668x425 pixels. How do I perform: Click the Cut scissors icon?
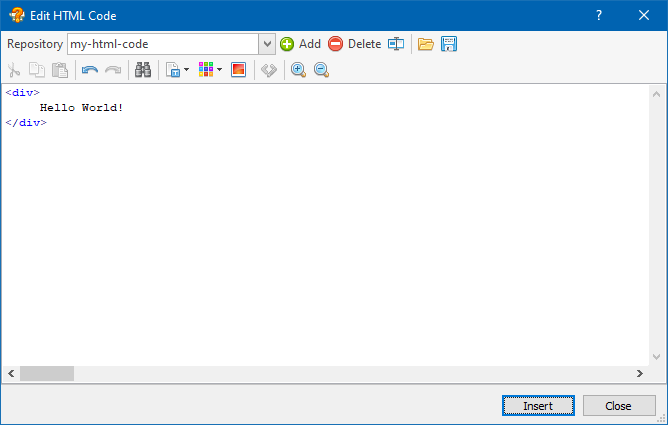tap(14, 70)
